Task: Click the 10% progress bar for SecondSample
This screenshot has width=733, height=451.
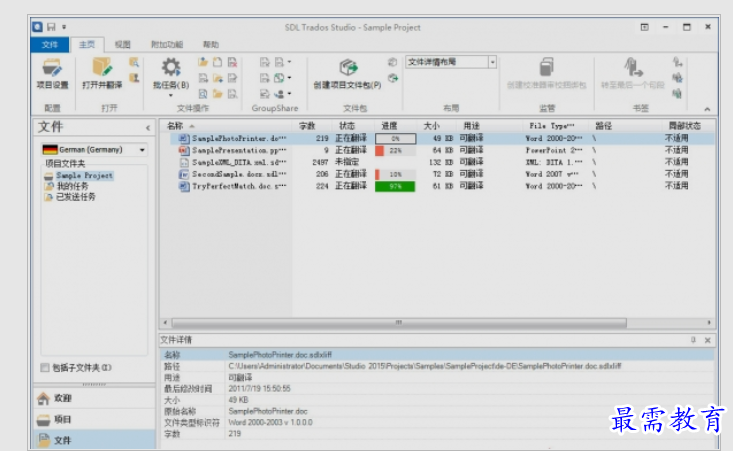Action: tap(395, 174)
